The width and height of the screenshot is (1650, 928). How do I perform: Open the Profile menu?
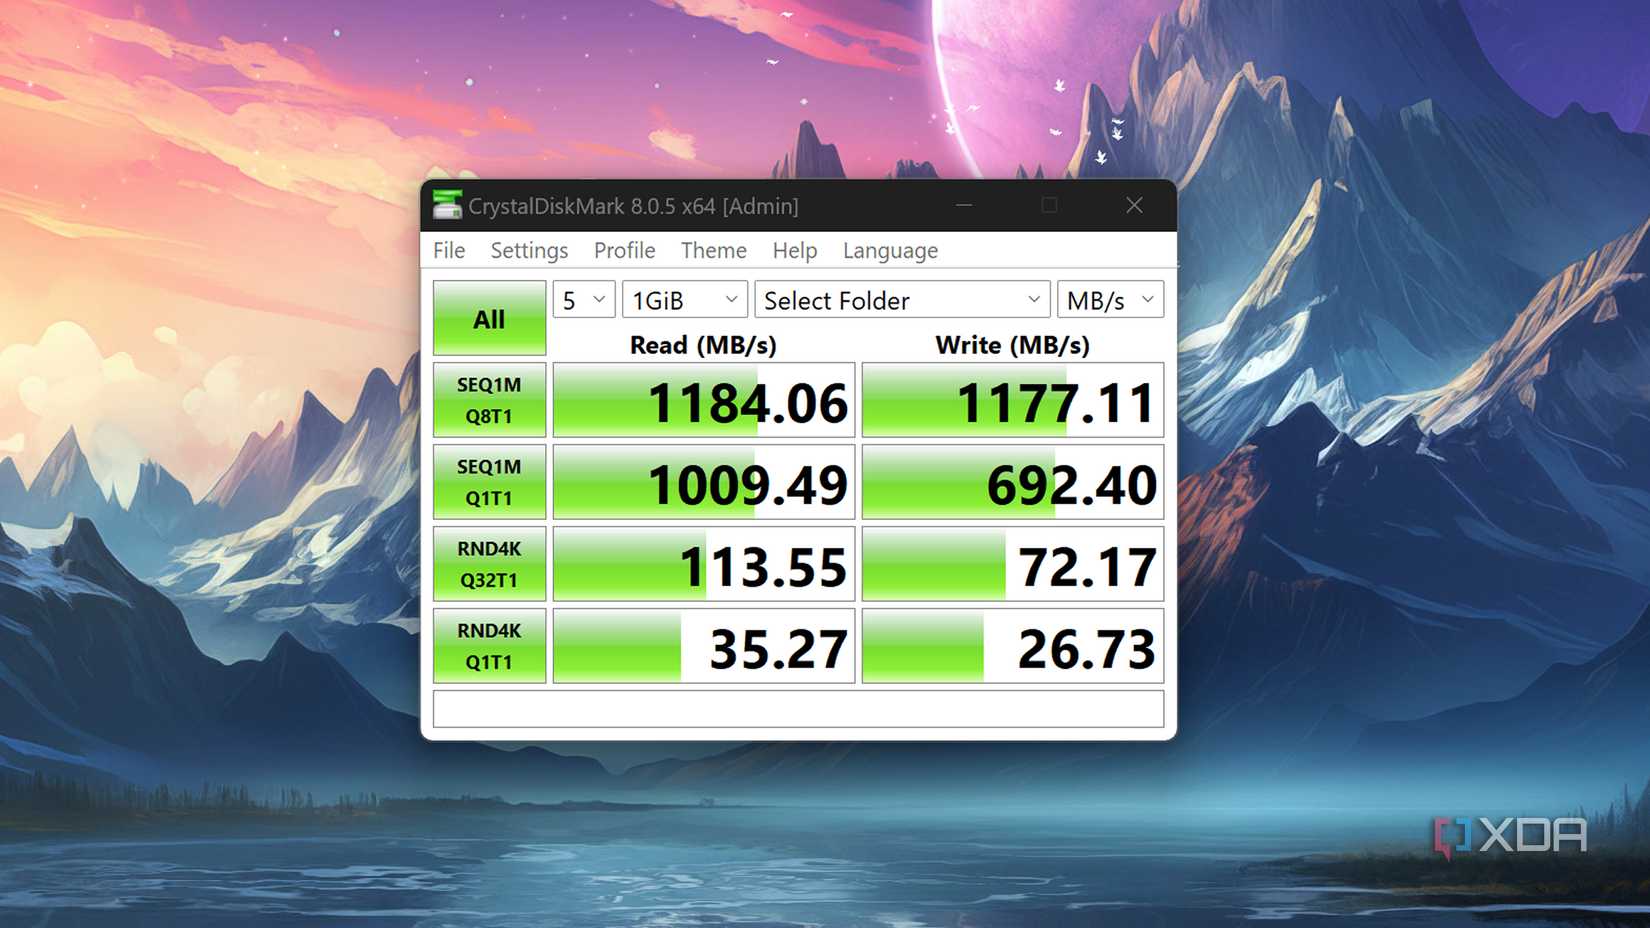coord(625,250)
